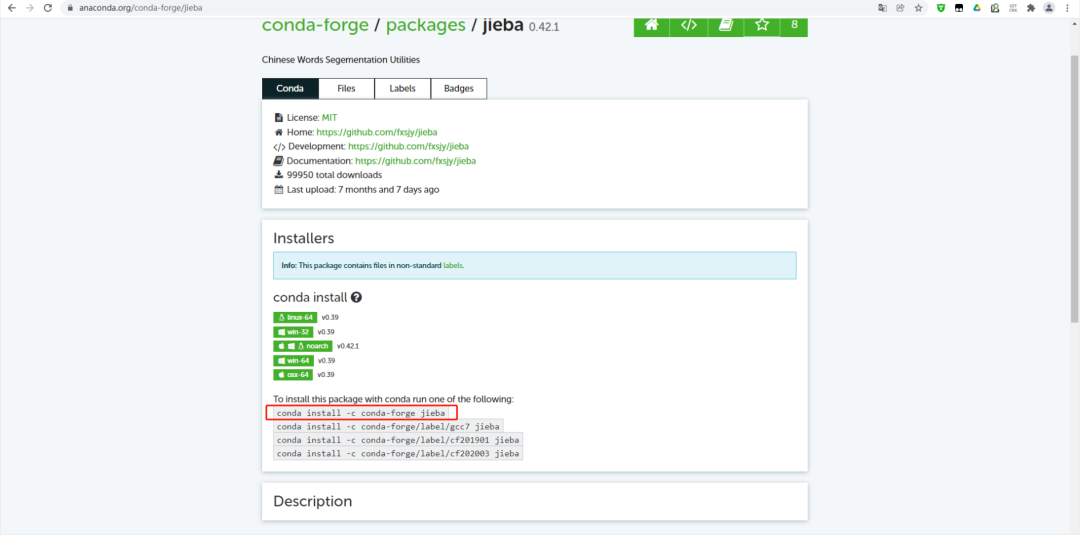The image size is (1080, 535).
Task: Click the MIT license link
Action: click(329, 118)
